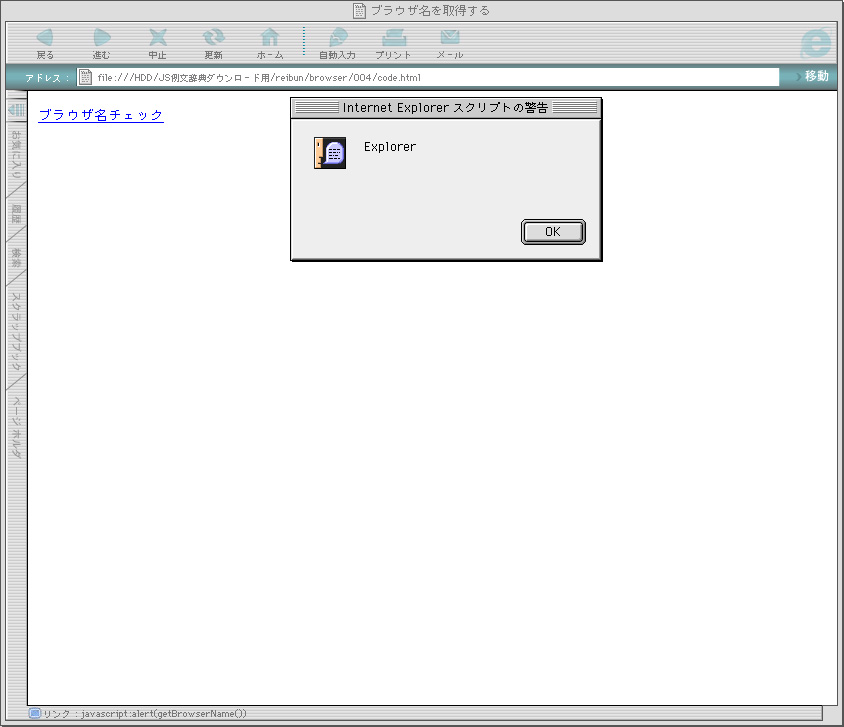Viewport: 844px width, 727px height.
Task: Open the History (履歴) side tab
Action: click(17, 214)
